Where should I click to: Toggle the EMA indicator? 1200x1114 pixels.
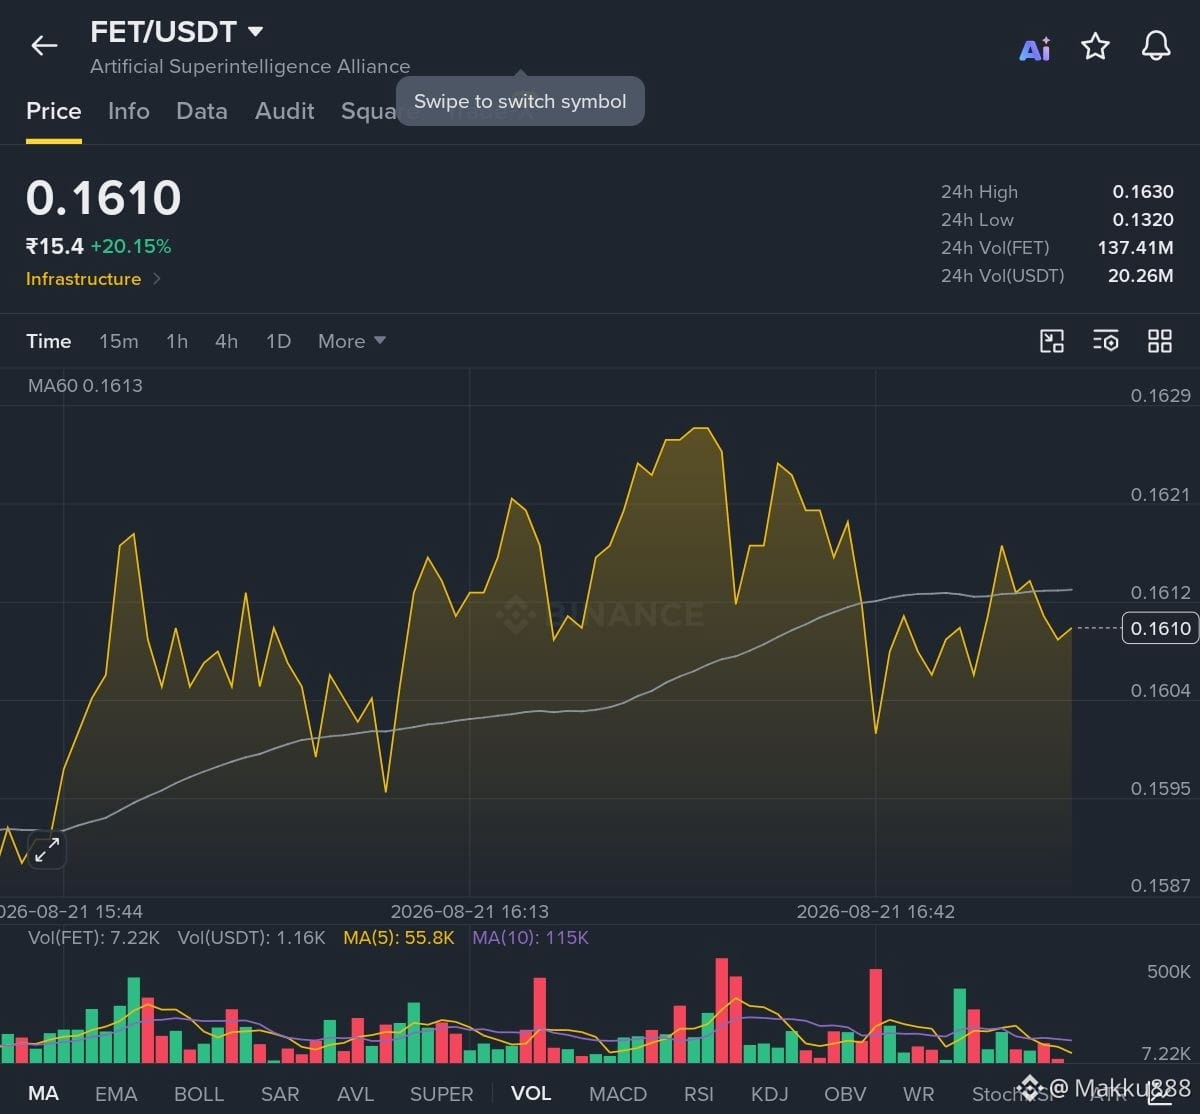point(116,1093)
